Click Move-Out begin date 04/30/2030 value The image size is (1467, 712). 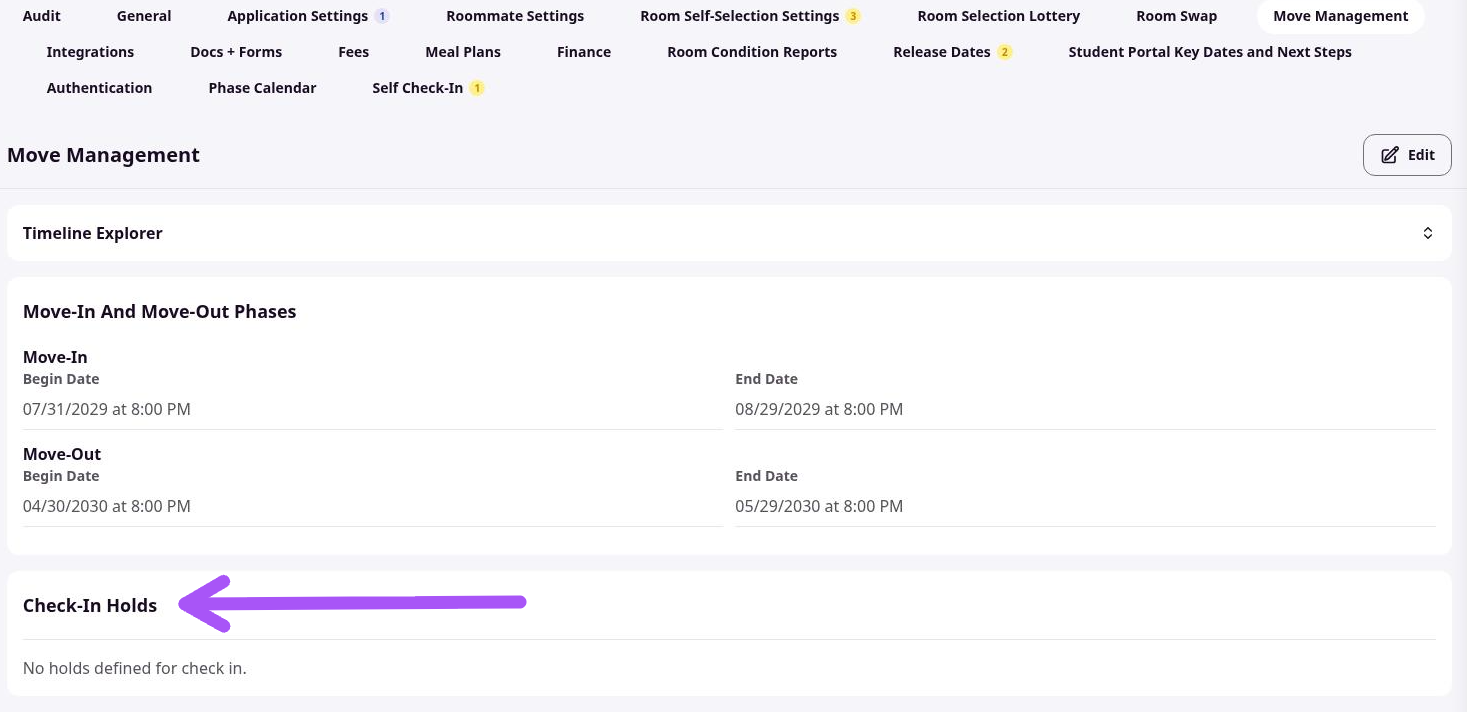107,506
